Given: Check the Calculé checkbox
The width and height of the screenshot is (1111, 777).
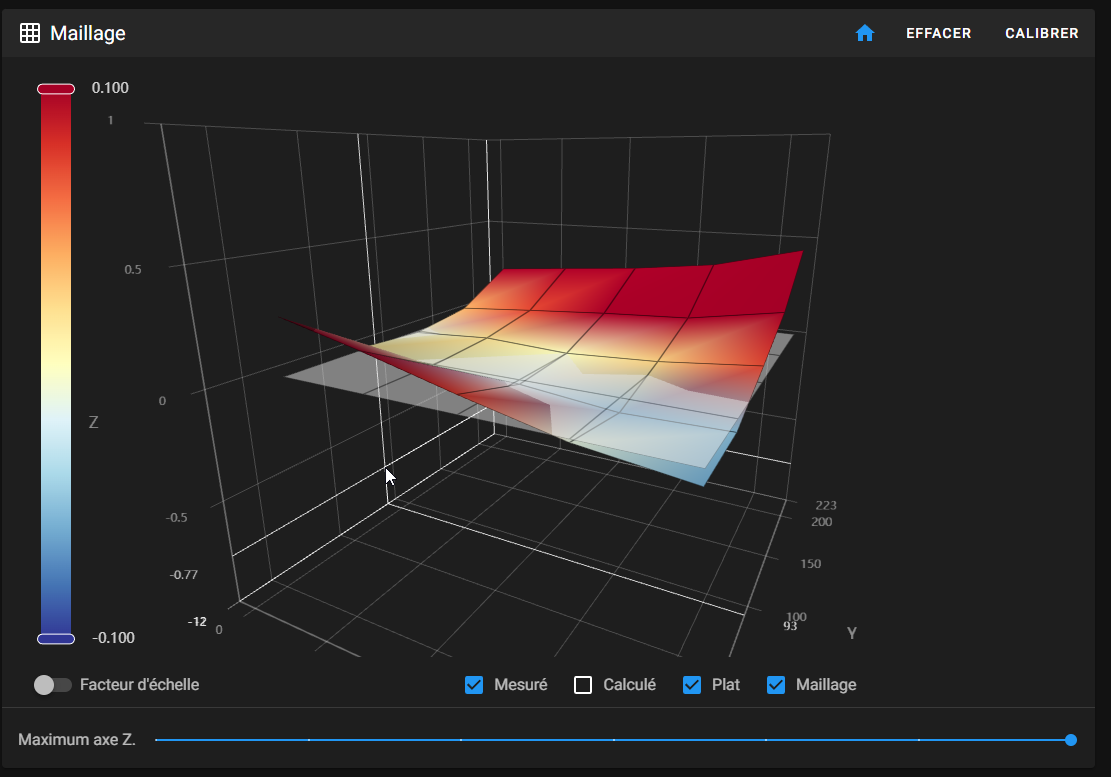Looking at the screenshot, I should [583, 685].
